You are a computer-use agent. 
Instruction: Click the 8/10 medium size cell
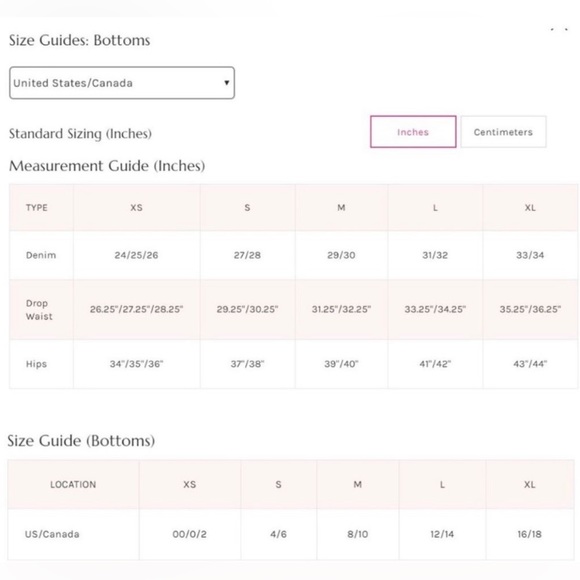pyautogui.click(x=358, y=534)
